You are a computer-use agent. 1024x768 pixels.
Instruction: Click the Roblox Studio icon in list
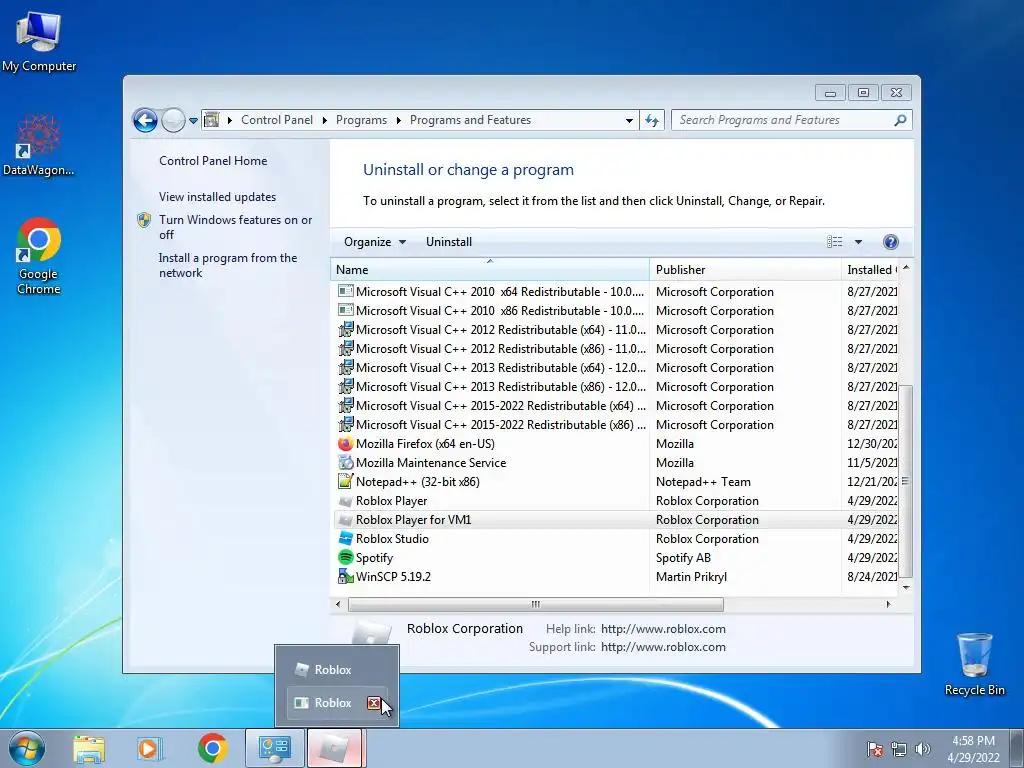coord(345,539)
